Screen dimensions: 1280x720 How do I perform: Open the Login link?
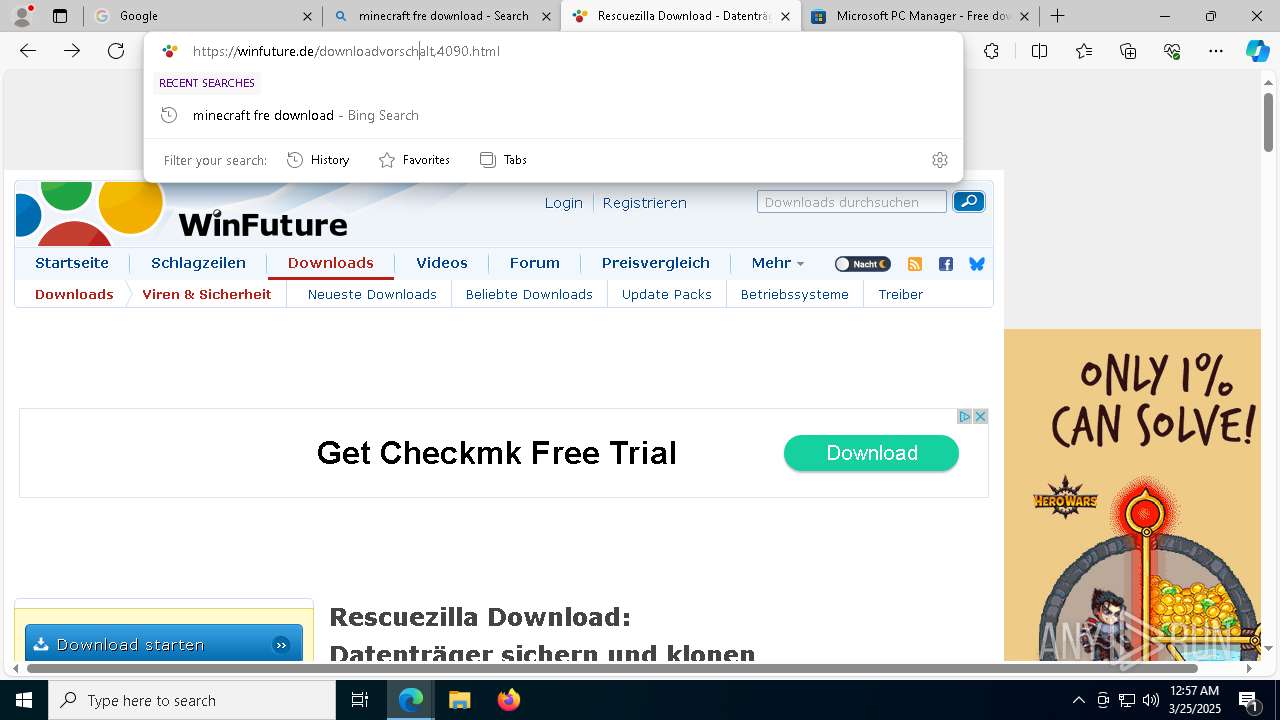[x=563, y=202]
